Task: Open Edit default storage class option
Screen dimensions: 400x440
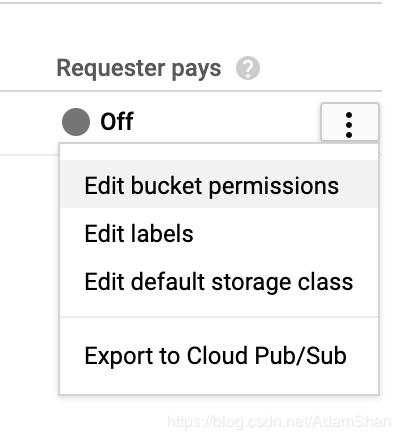Action: [x=219, y=282]
